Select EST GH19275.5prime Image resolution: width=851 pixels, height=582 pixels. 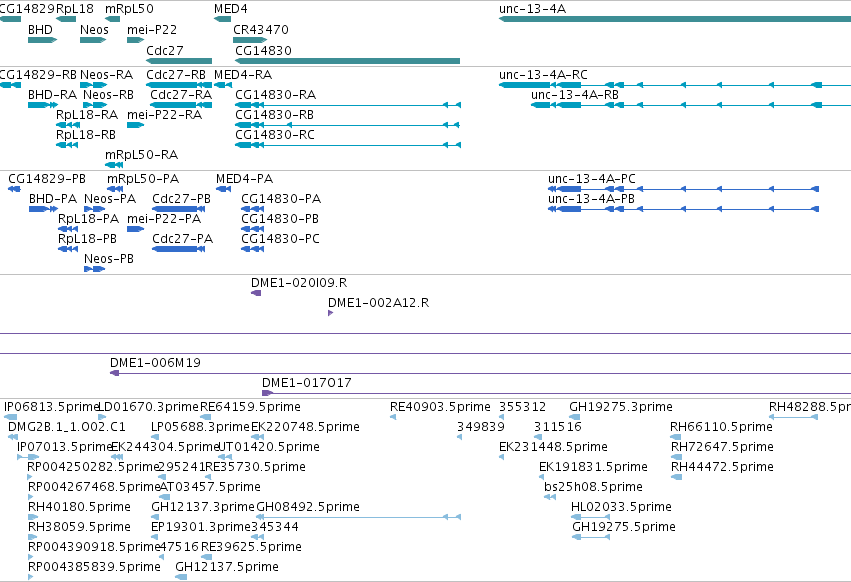pos(591,537)
